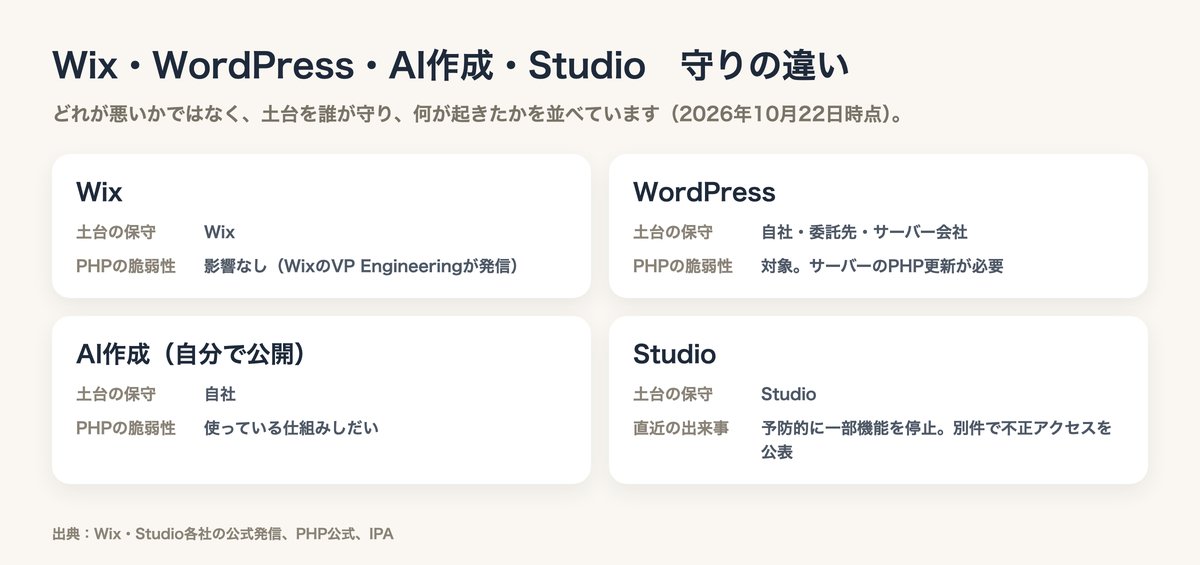Image resolution: width=1200 pixels, height=565 pixels.
Task: Click 対象。サーバーのPHP更新が必要 text
Action: click(882, 266)
